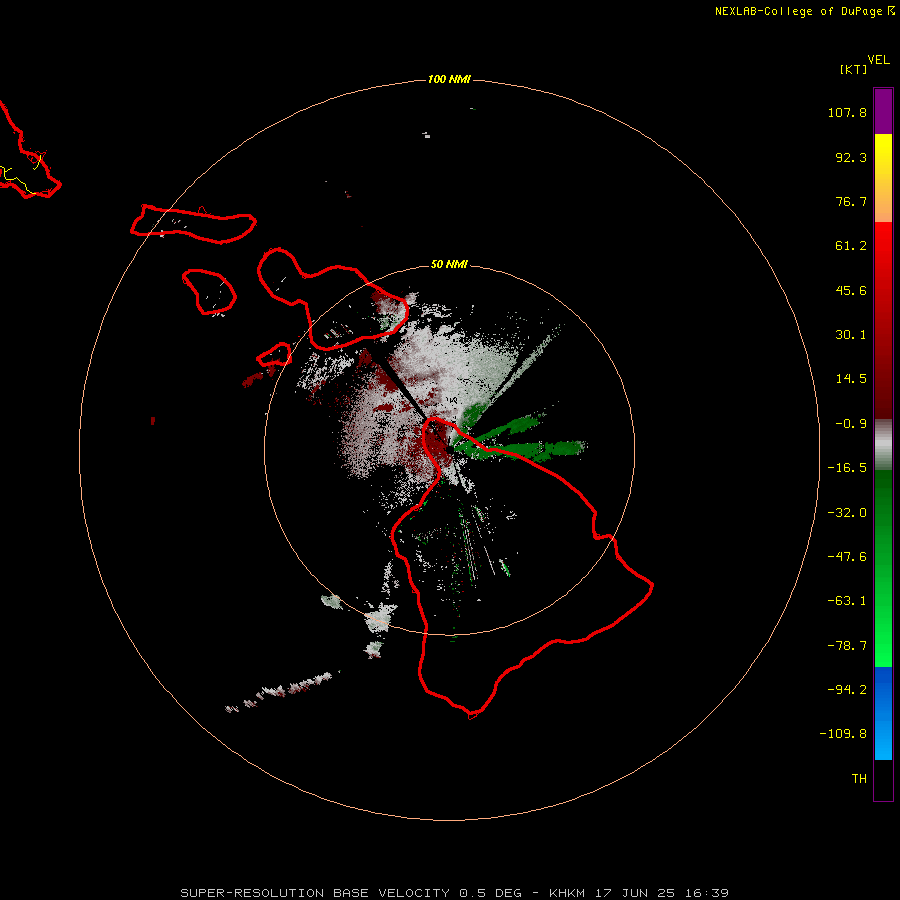The width and height of the screenshot is (900, 900).
Task: Click the purple segment of the velocity color bar
Action: click(883, 111)
